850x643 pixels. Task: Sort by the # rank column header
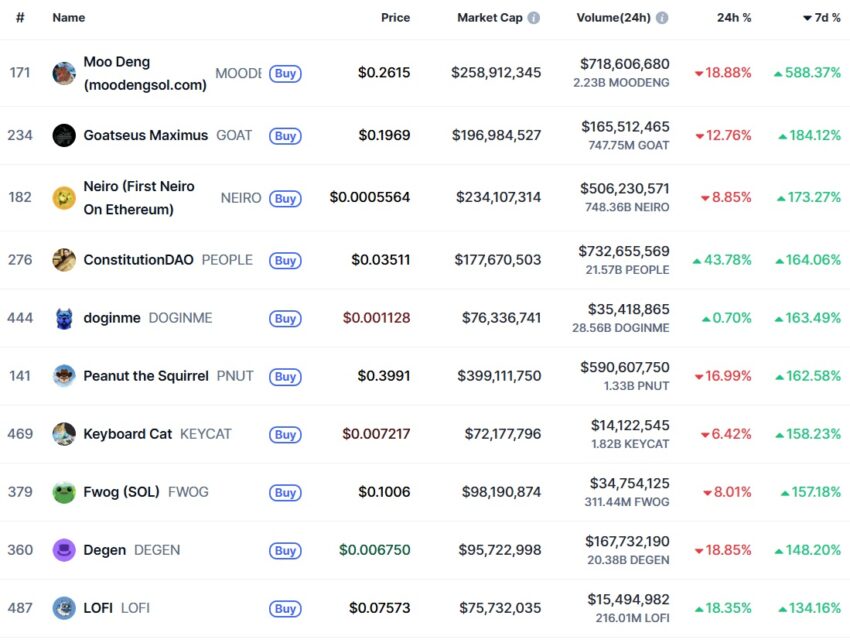point(20,18)
